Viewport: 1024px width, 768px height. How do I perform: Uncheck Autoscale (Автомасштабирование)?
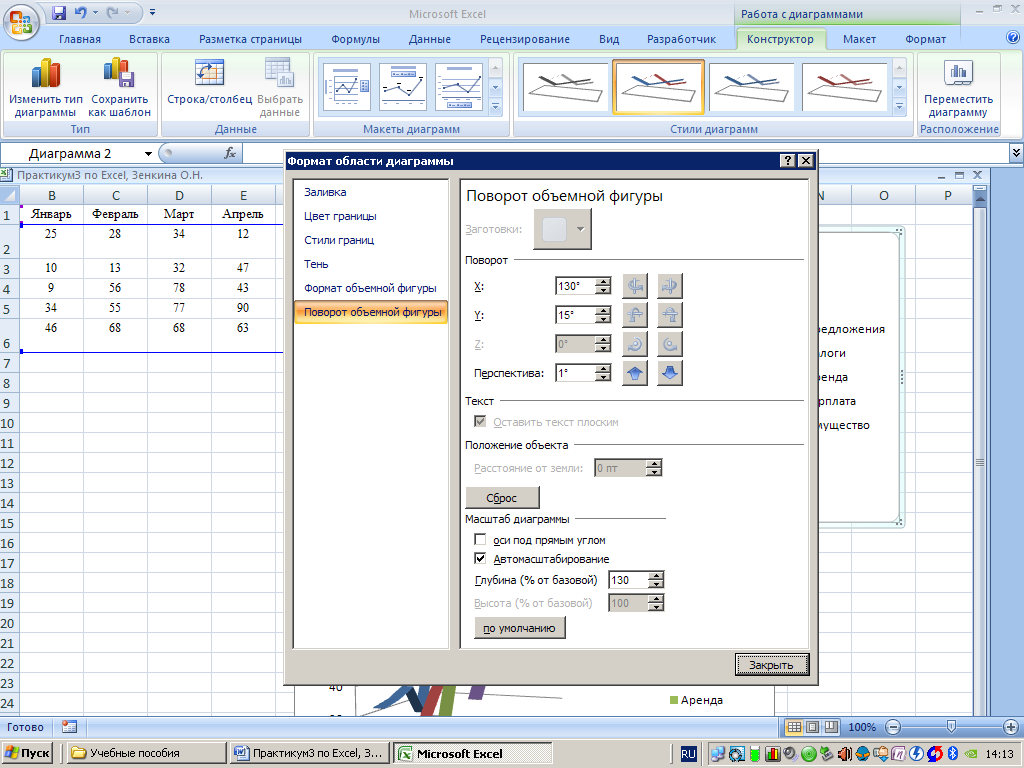[x=480, y=558]
